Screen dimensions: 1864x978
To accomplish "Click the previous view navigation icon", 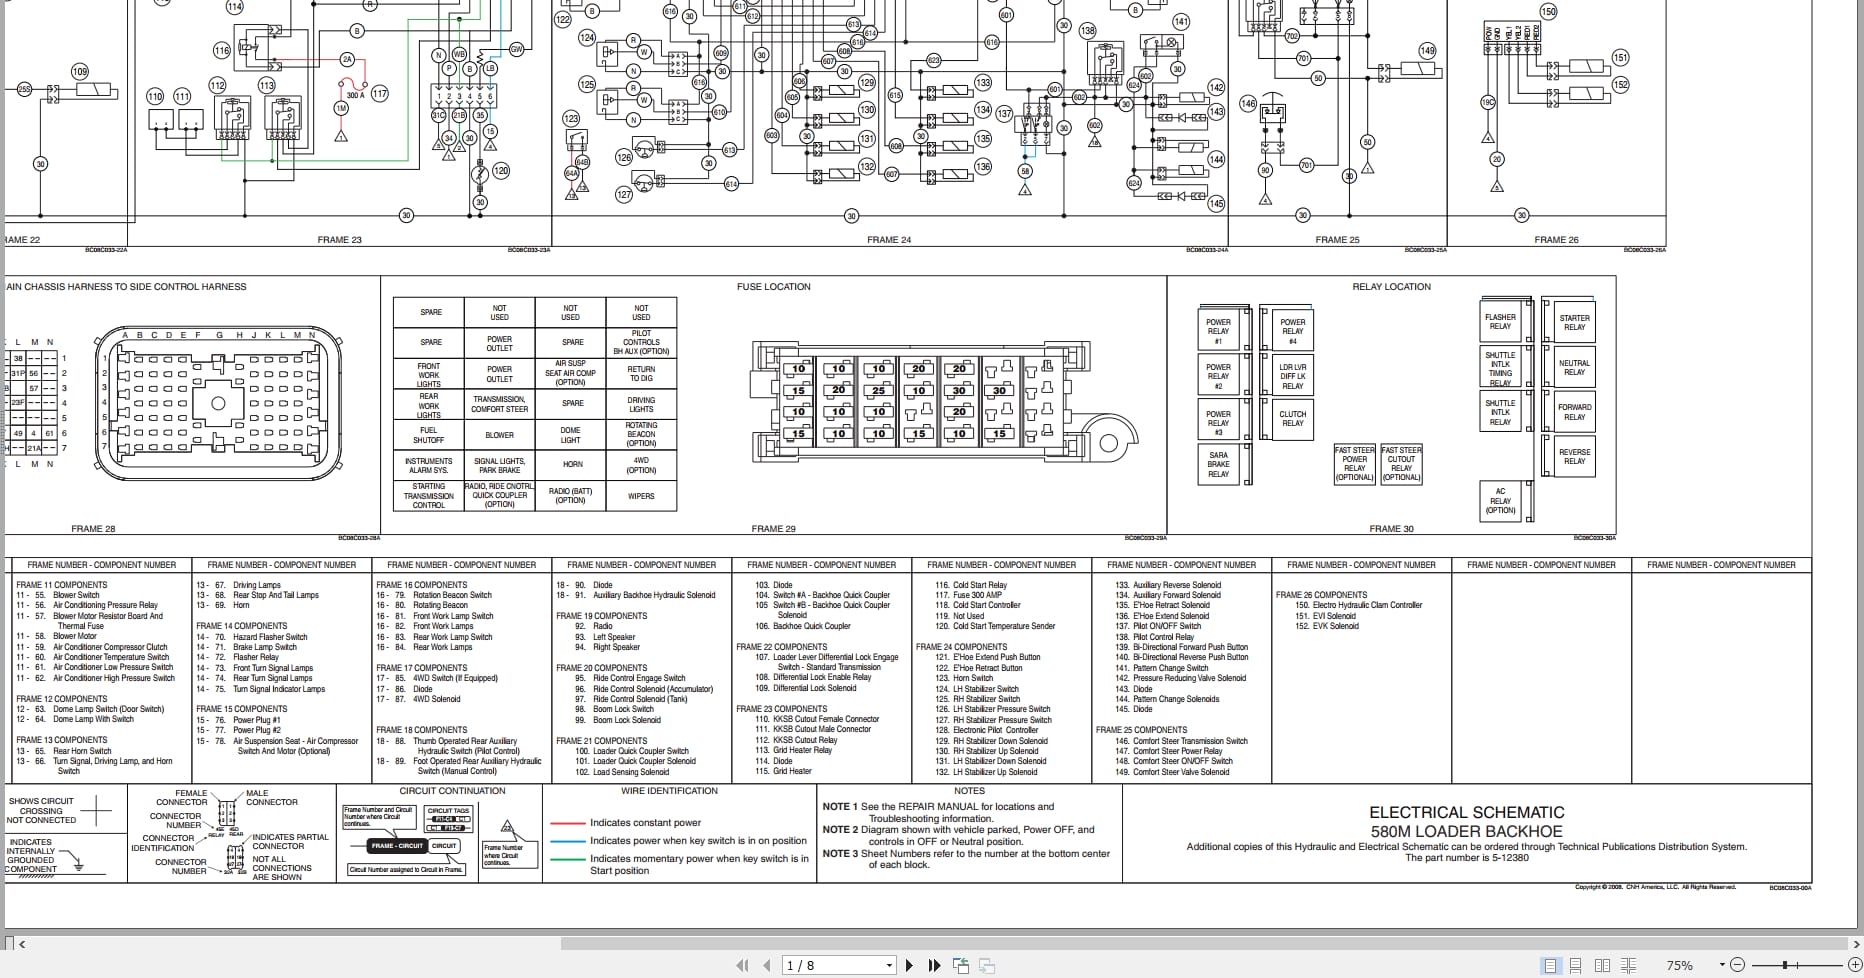I will [960, 964].
